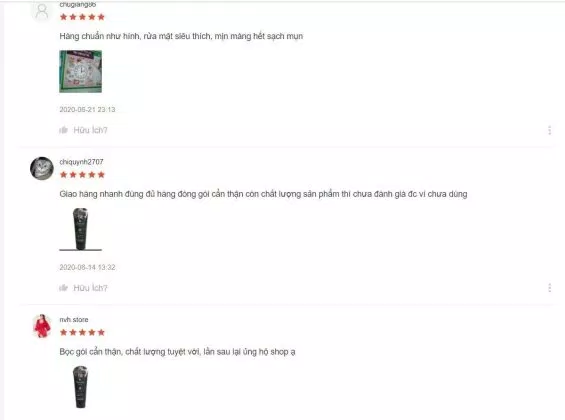
Task: Click the five-star rating of chugiang86
Action: (82, 17)
